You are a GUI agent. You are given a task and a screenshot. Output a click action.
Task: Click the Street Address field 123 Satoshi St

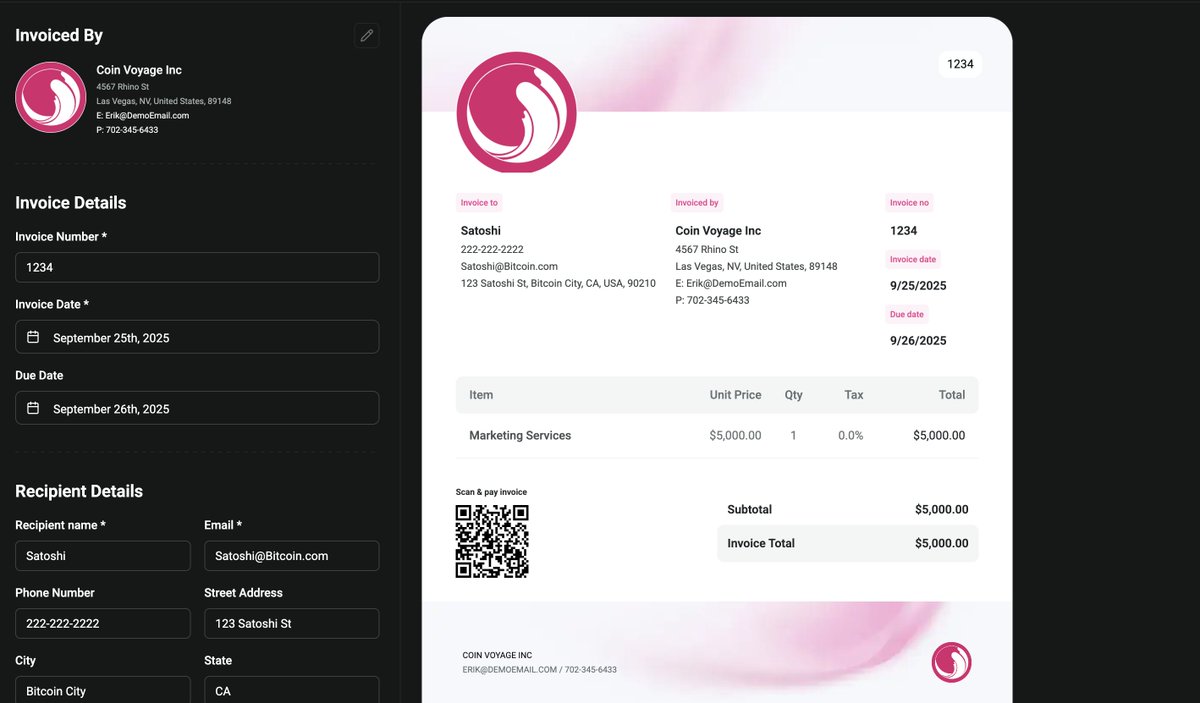(x=291, y=623)
